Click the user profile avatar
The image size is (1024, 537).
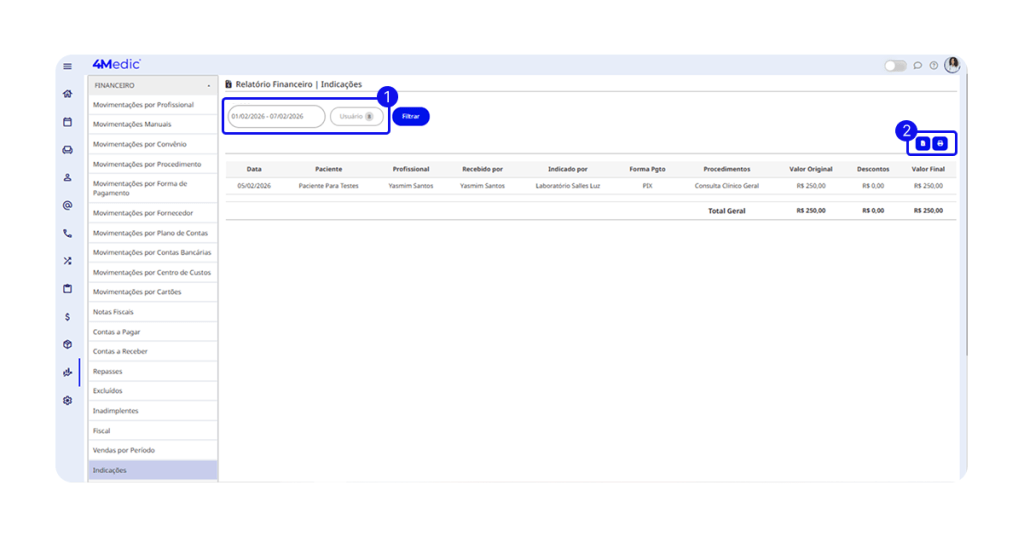952,65
